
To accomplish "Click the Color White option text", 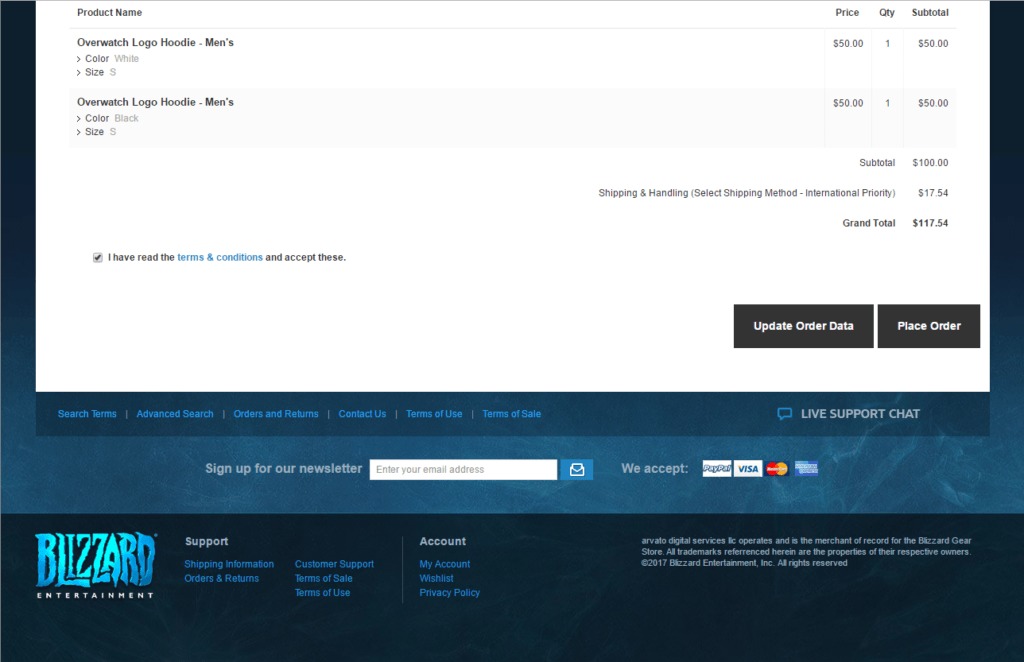I will point(112,59).
